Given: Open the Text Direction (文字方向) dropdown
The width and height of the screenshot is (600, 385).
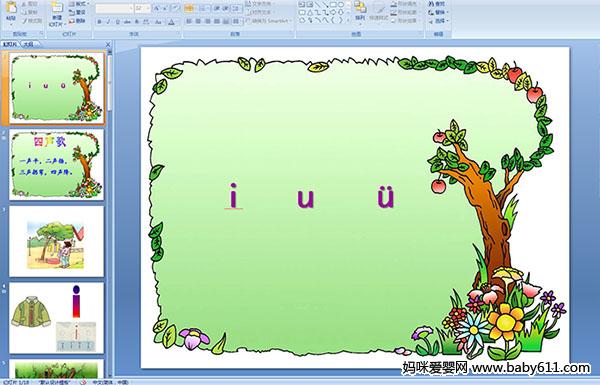Looking at the screenshot, I should (260, 4).
